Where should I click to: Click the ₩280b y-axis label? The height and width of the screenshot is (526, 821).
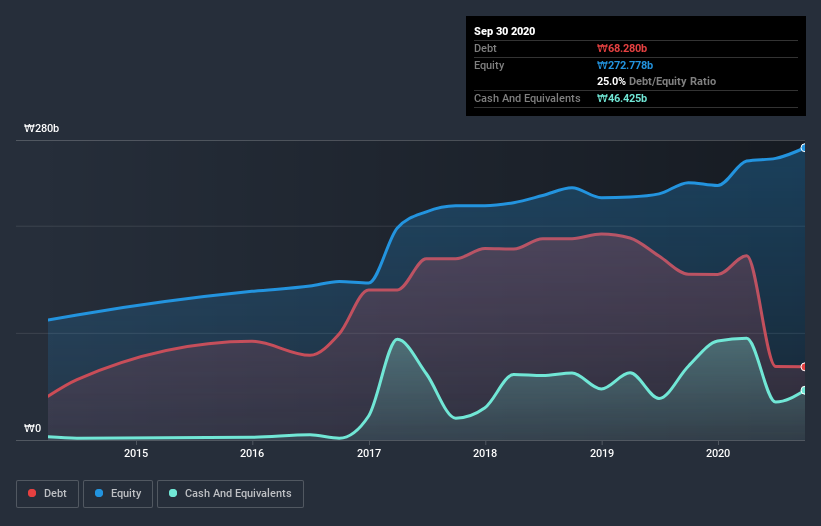[41, 128]
